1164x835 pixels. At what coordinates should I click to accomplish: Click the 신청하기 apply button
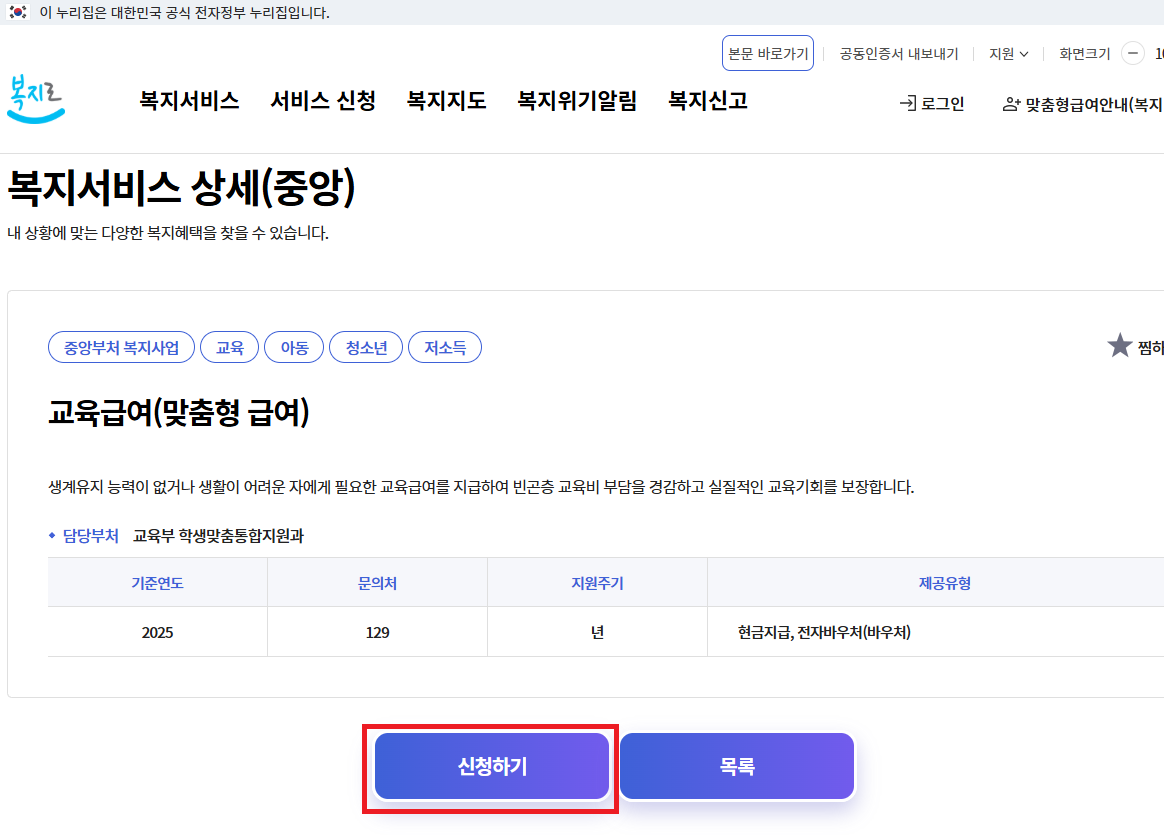tap(491, 765)
